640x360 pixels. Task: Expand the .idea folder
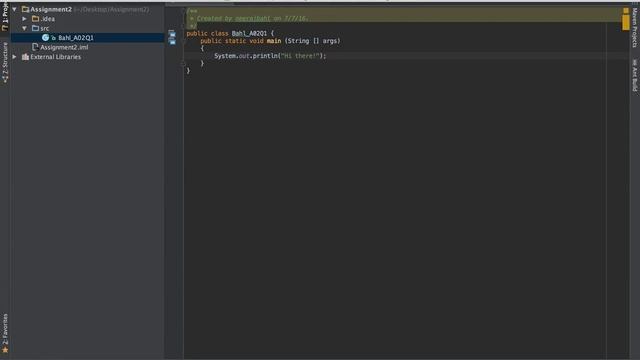point(24,19)
